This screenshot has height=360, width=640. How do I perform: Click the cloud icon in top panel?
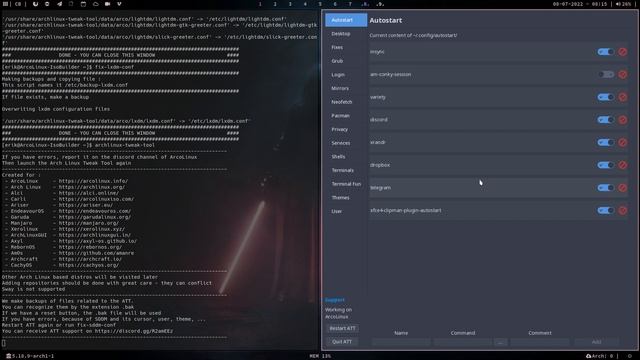pos(96,4)
